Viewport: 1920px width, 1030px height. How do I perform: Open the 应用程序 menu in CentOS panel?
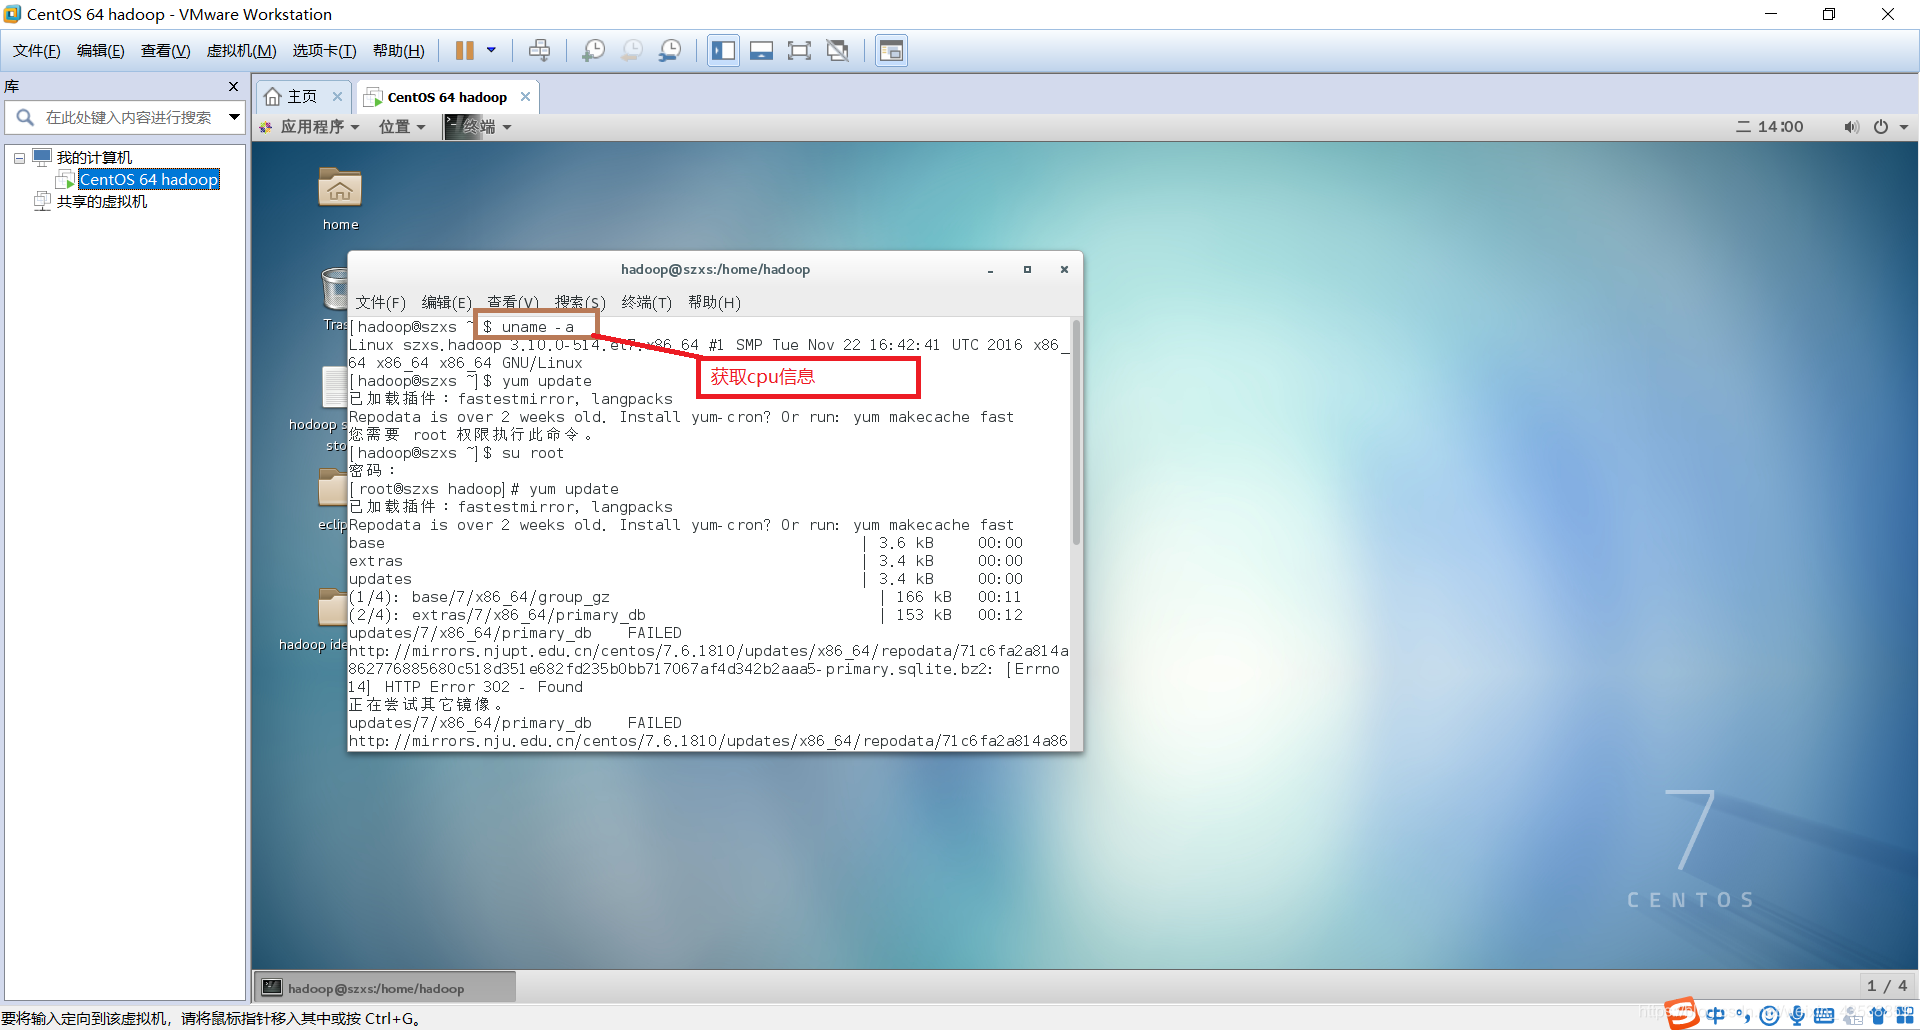click(x=310, y=127)
